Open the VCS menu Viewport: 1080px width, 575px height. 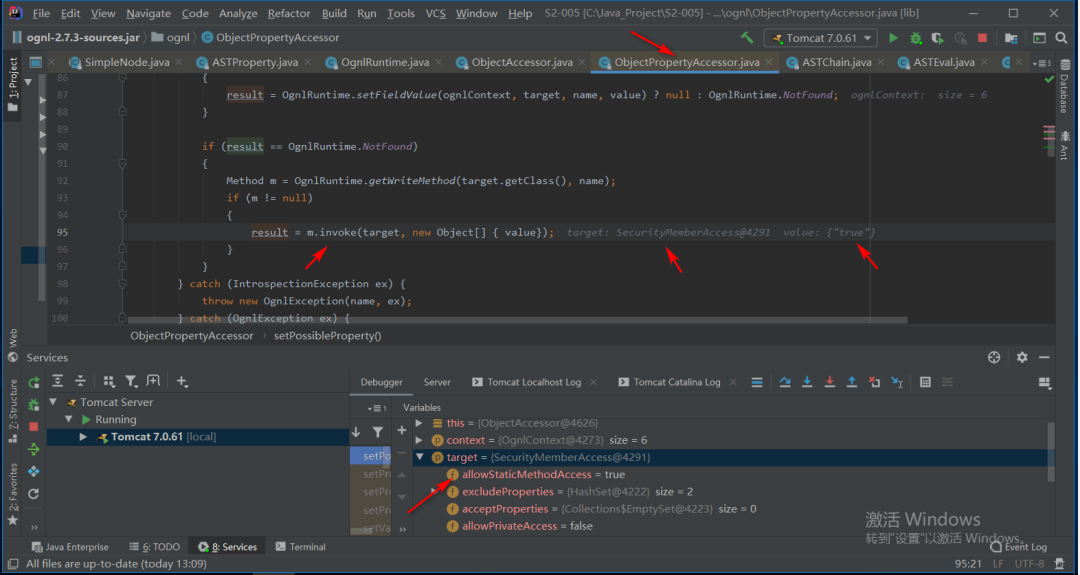[435, 13]
